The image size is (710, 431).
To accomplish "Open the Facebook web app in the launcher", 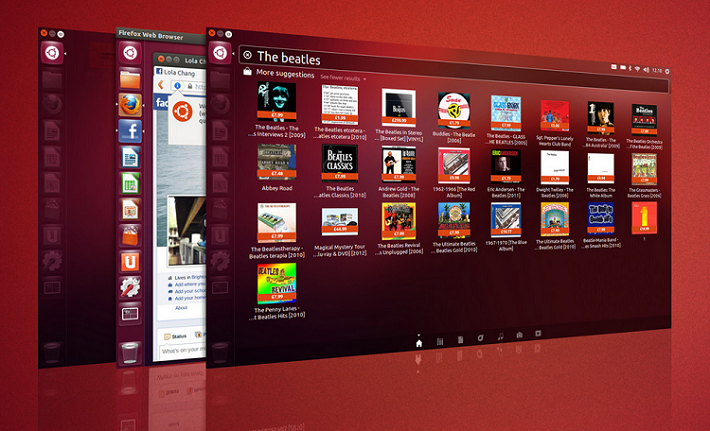I will [x=130, y=131].
